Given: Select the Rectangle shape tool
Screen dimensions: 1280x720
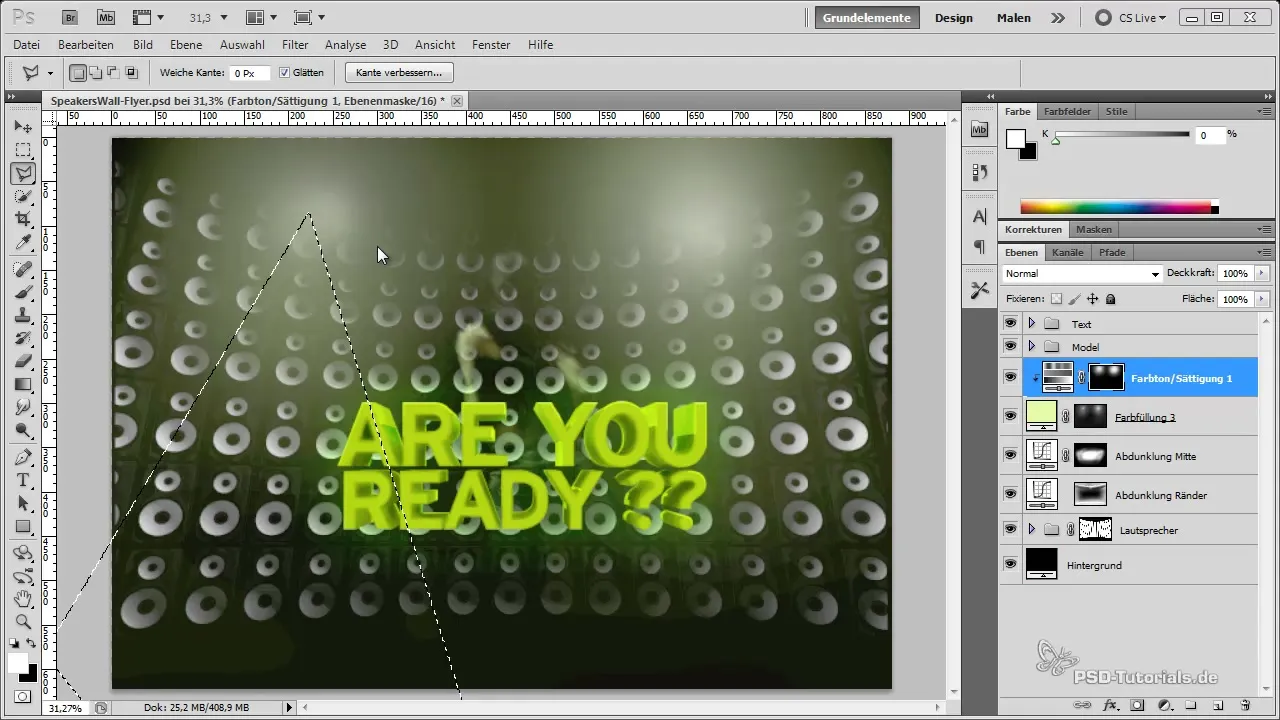Looking at the screenshot, I should 23,526.
